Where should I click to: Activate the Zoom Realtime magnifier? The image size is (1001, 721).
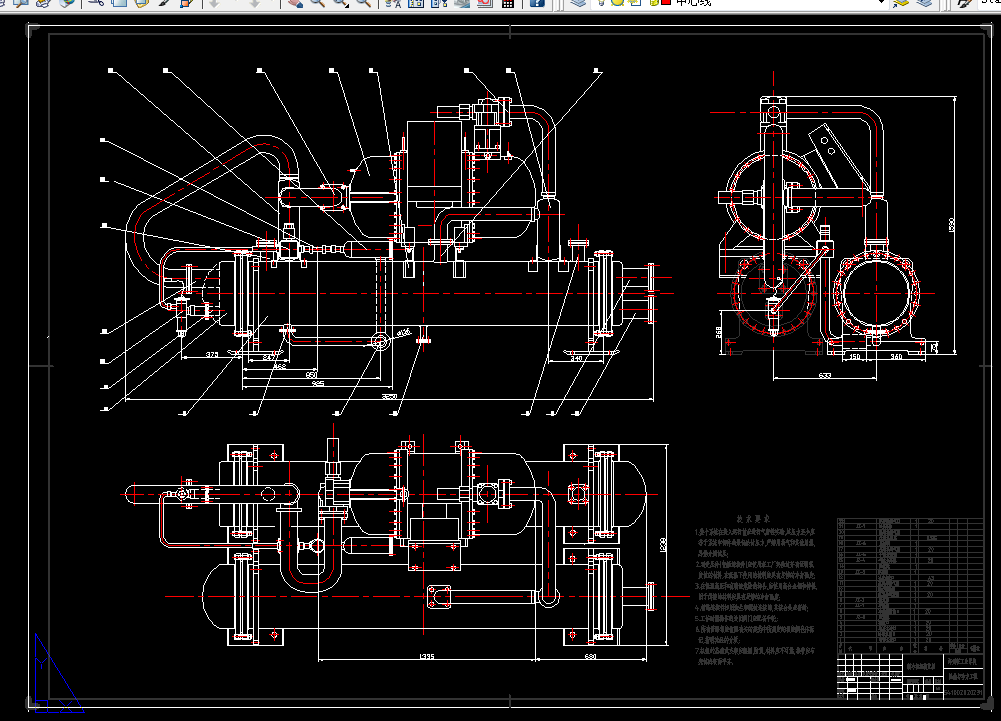(317, 3)
